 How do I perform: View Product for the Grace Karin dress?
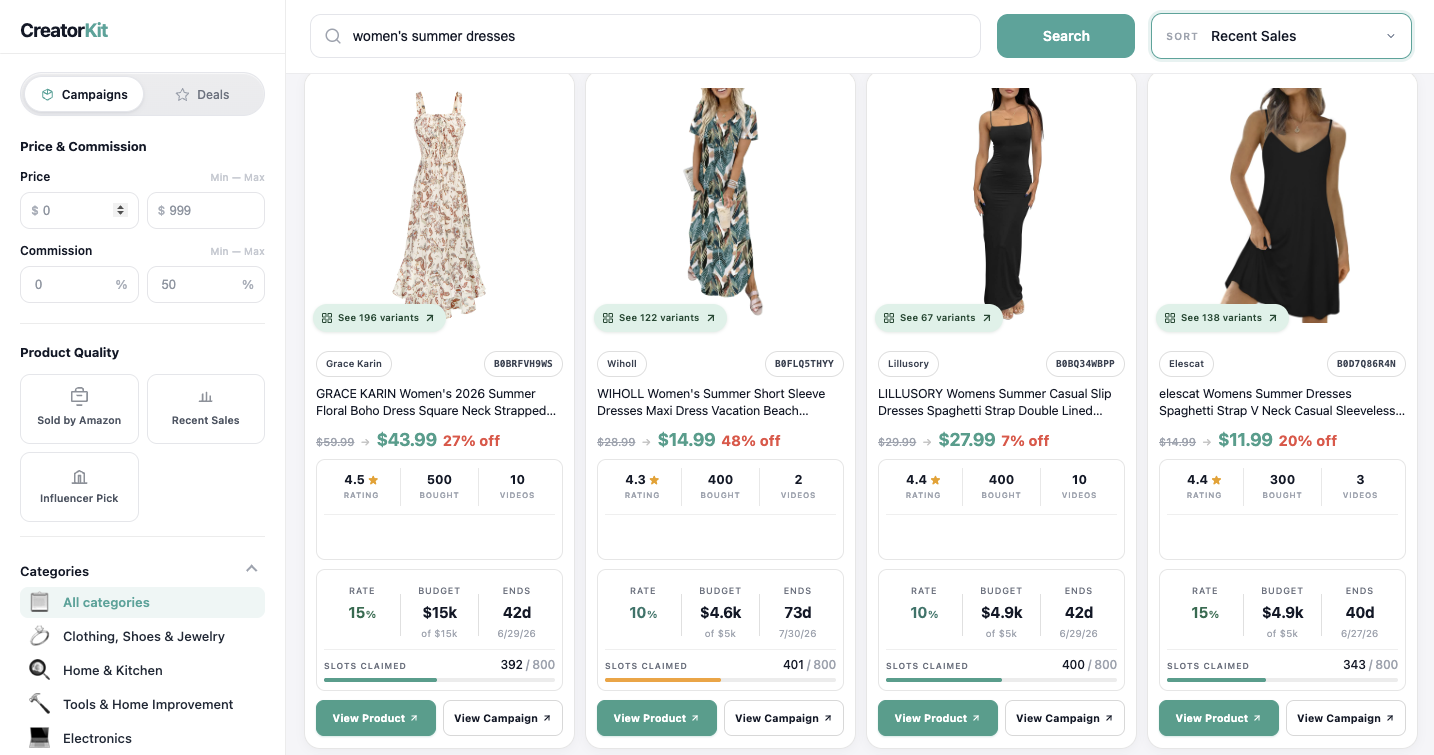376,718
